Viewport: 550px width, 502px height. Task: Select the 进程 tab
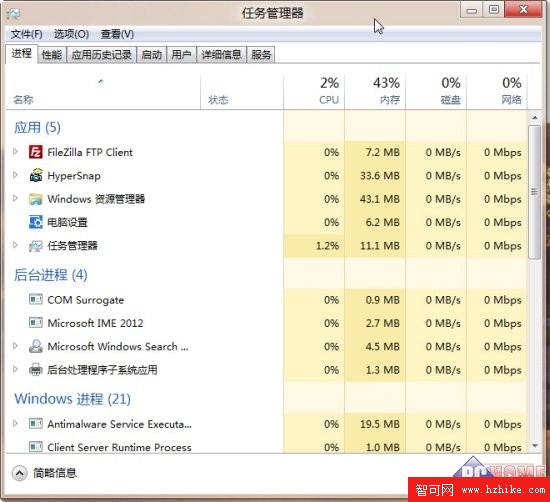point(21,54)
